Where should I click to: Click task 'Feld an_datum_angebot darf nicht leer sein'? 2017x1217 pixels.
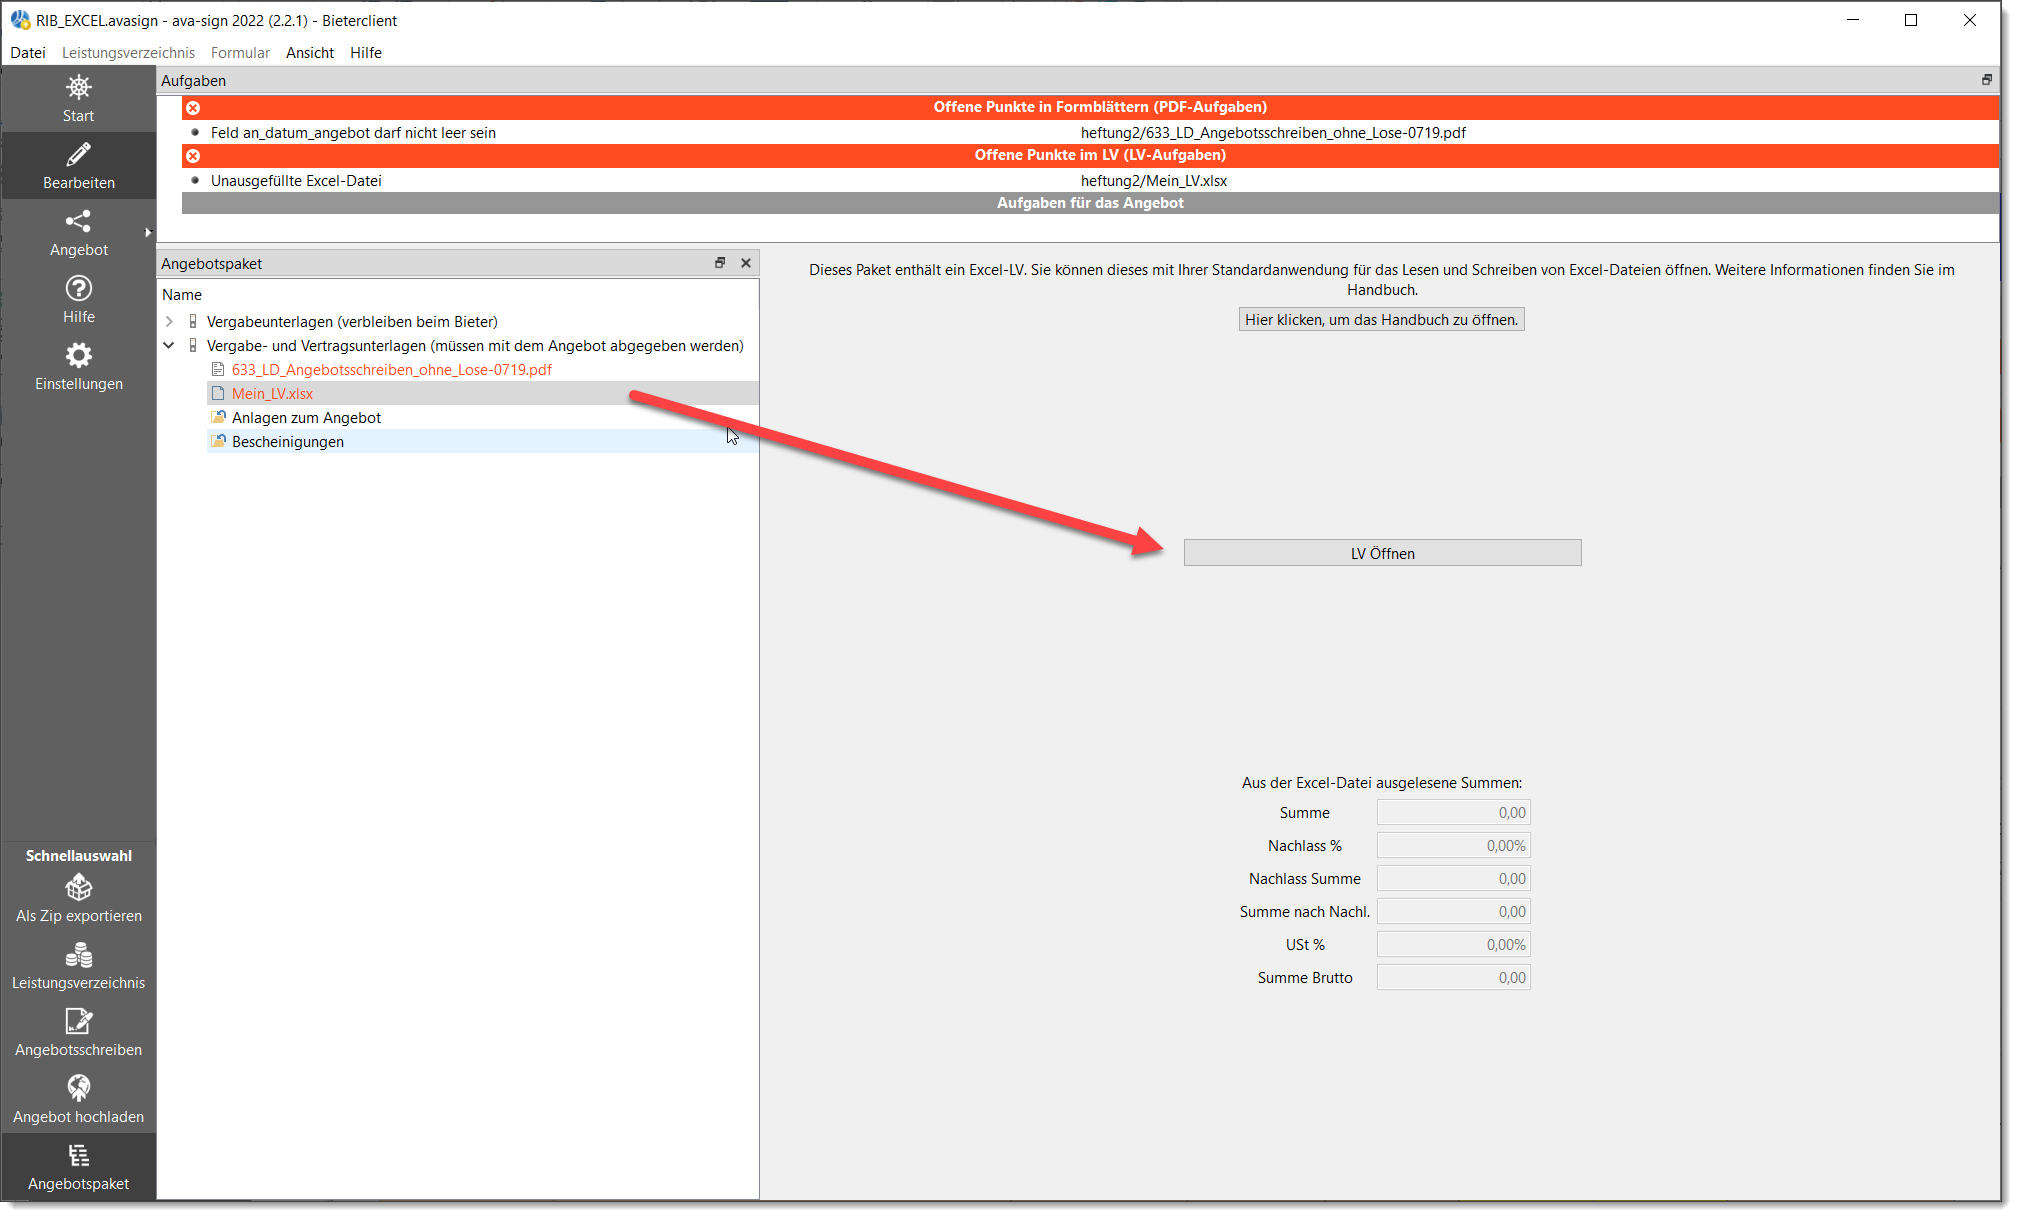click(x=353, y=133)
